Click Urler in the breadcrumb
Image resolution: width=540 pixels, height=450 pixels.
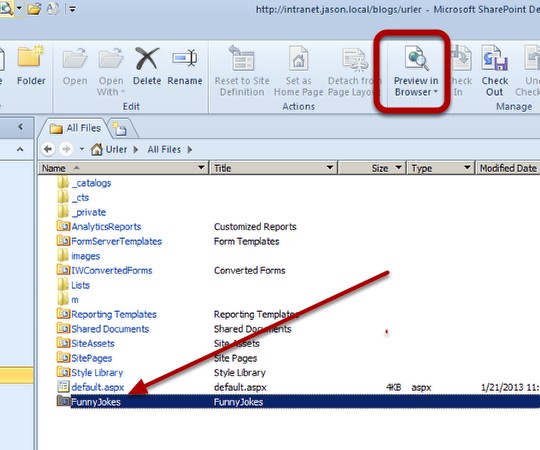pyautogui.click(x=116, y=149)
